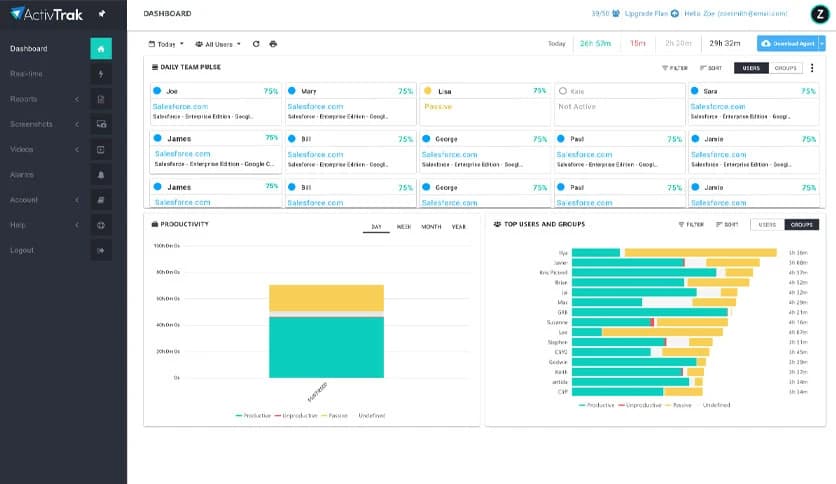
Task: Print the dashboard using the printer icon
Action: [x=273, y=44]
